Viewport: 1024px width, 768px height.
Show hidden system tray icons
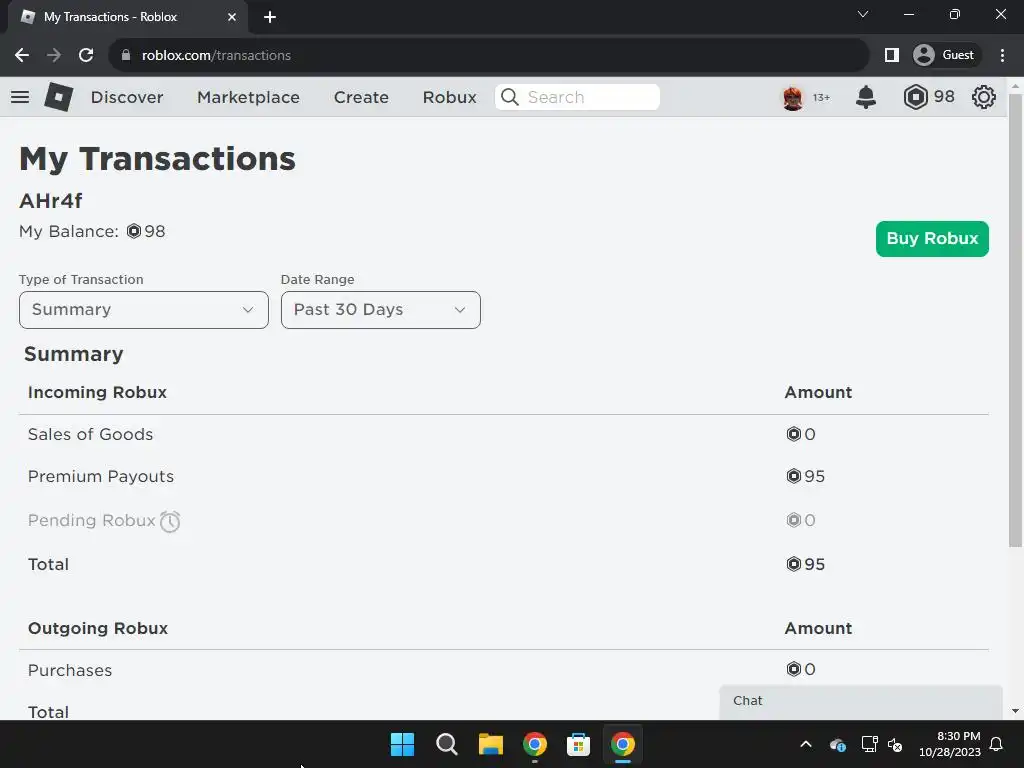pyautogui.click(x=806, y=744)
